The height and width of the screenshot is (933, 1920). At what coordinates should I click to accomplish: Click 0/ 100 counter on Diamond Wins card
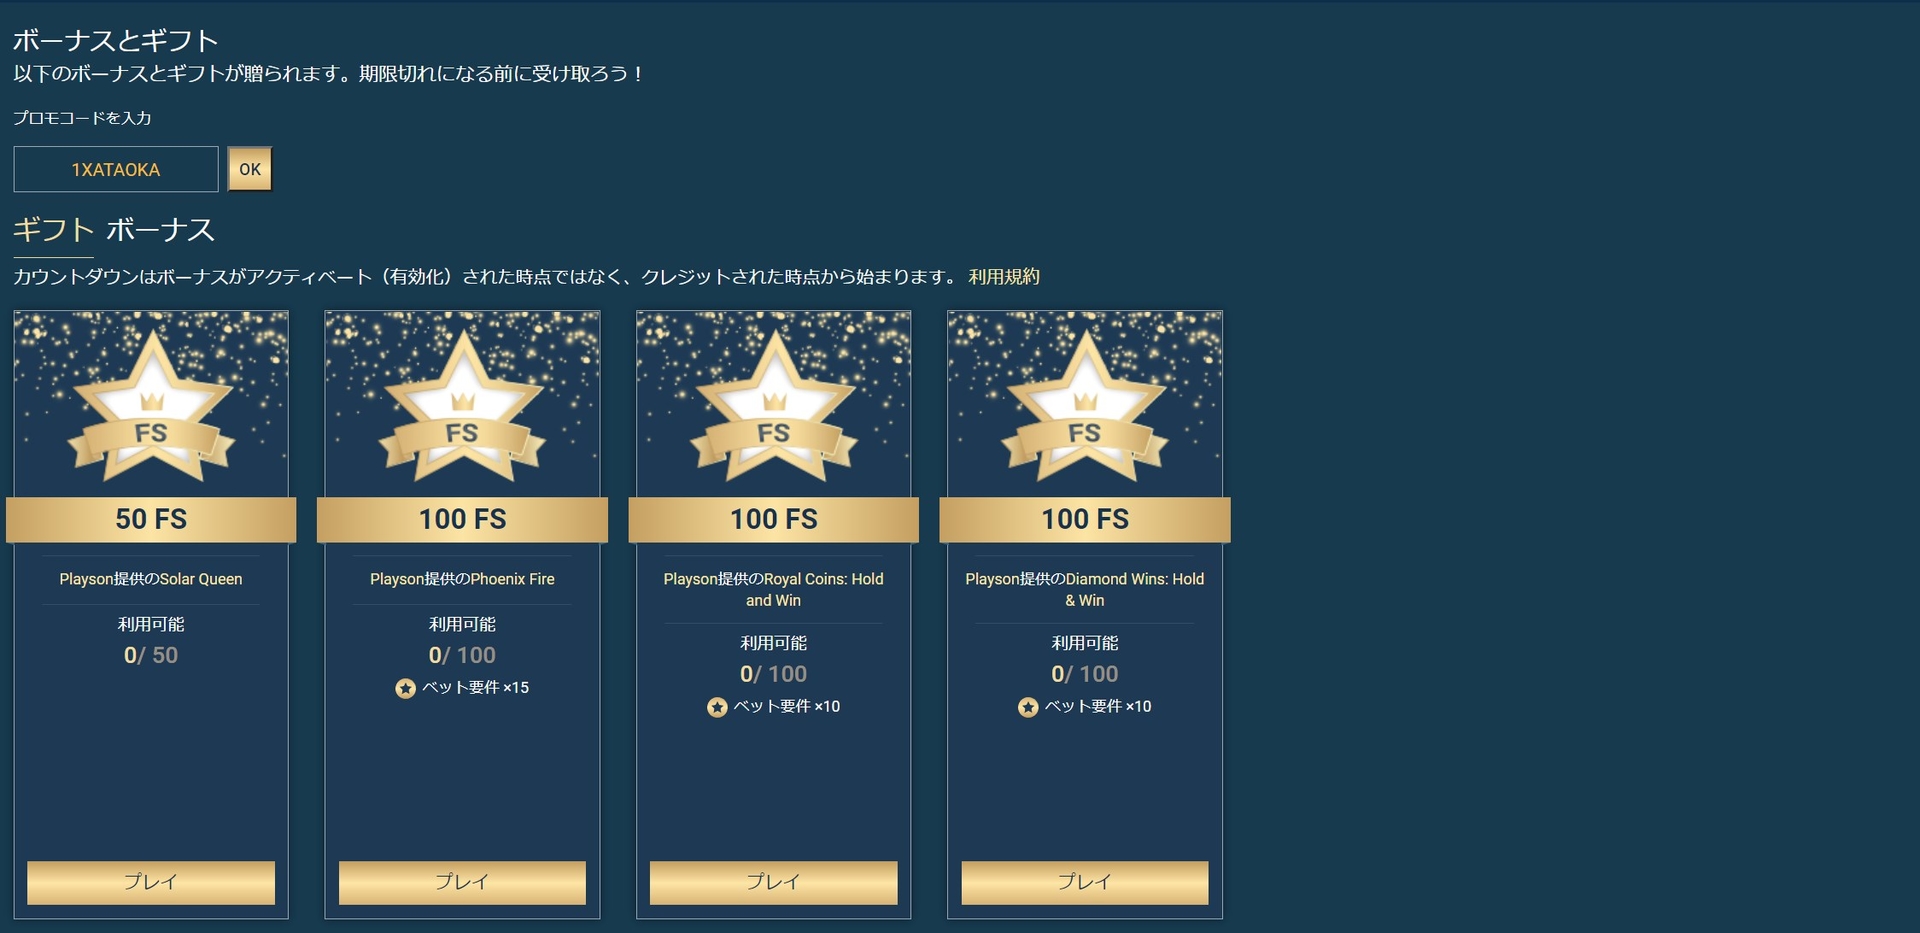coord(1085,674)
